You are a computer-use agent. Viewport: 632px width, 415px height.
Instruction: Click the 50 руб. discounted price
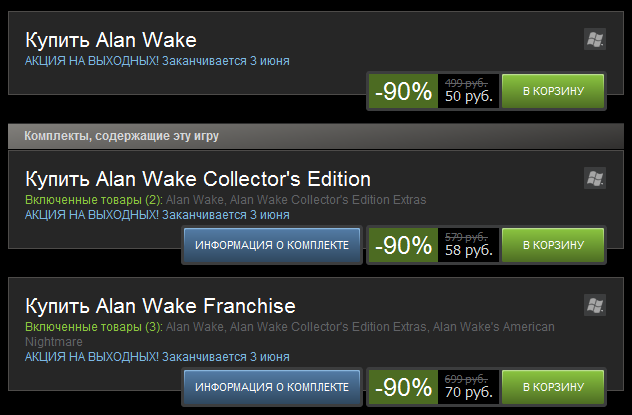pyautogui.click(x=469, y=96)
